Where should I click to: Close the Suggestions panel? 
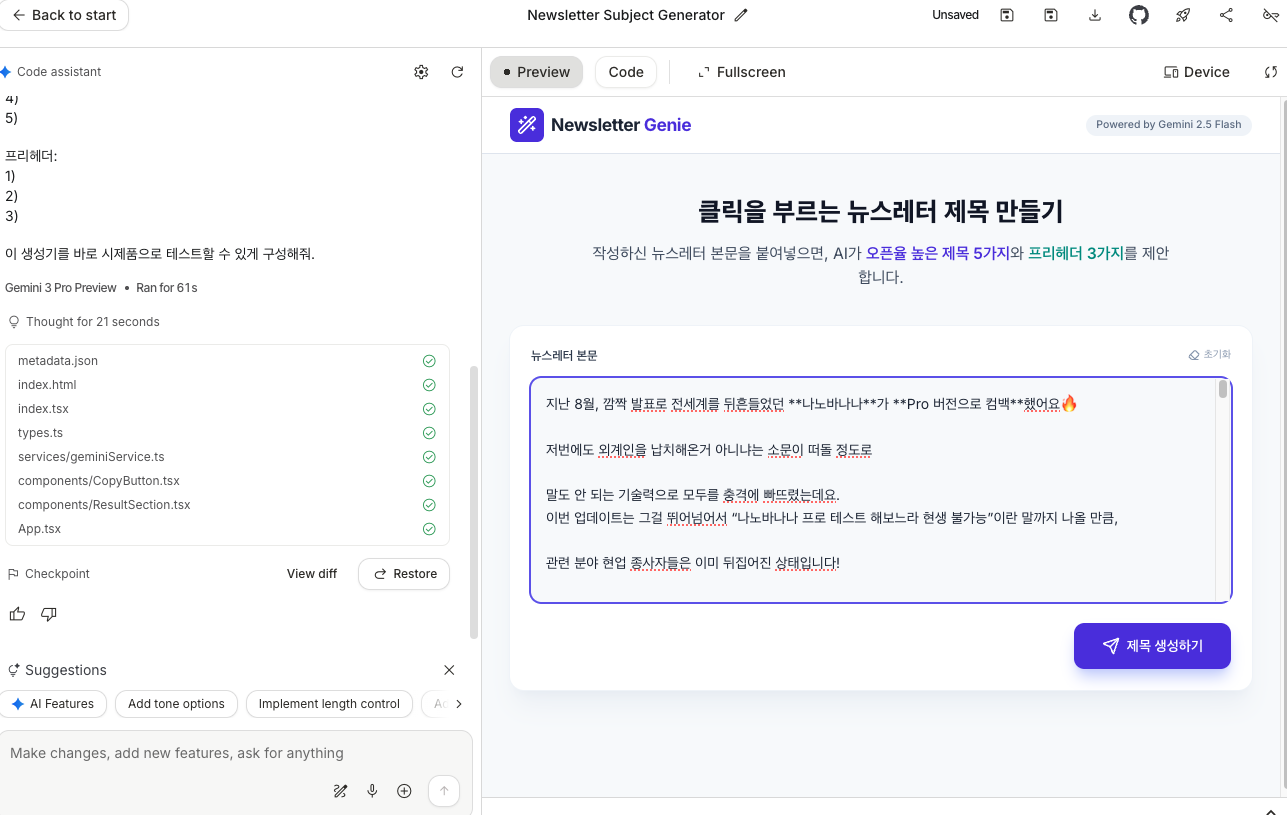(x=449, y=670)
